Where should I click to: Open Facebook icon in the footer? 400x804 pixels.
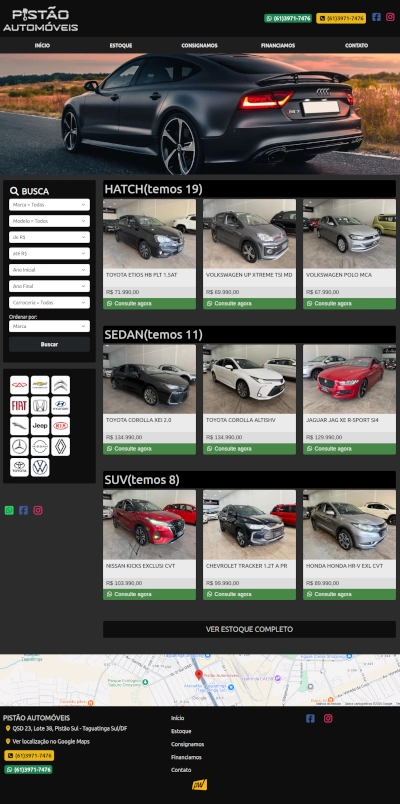tap(310, 718)
